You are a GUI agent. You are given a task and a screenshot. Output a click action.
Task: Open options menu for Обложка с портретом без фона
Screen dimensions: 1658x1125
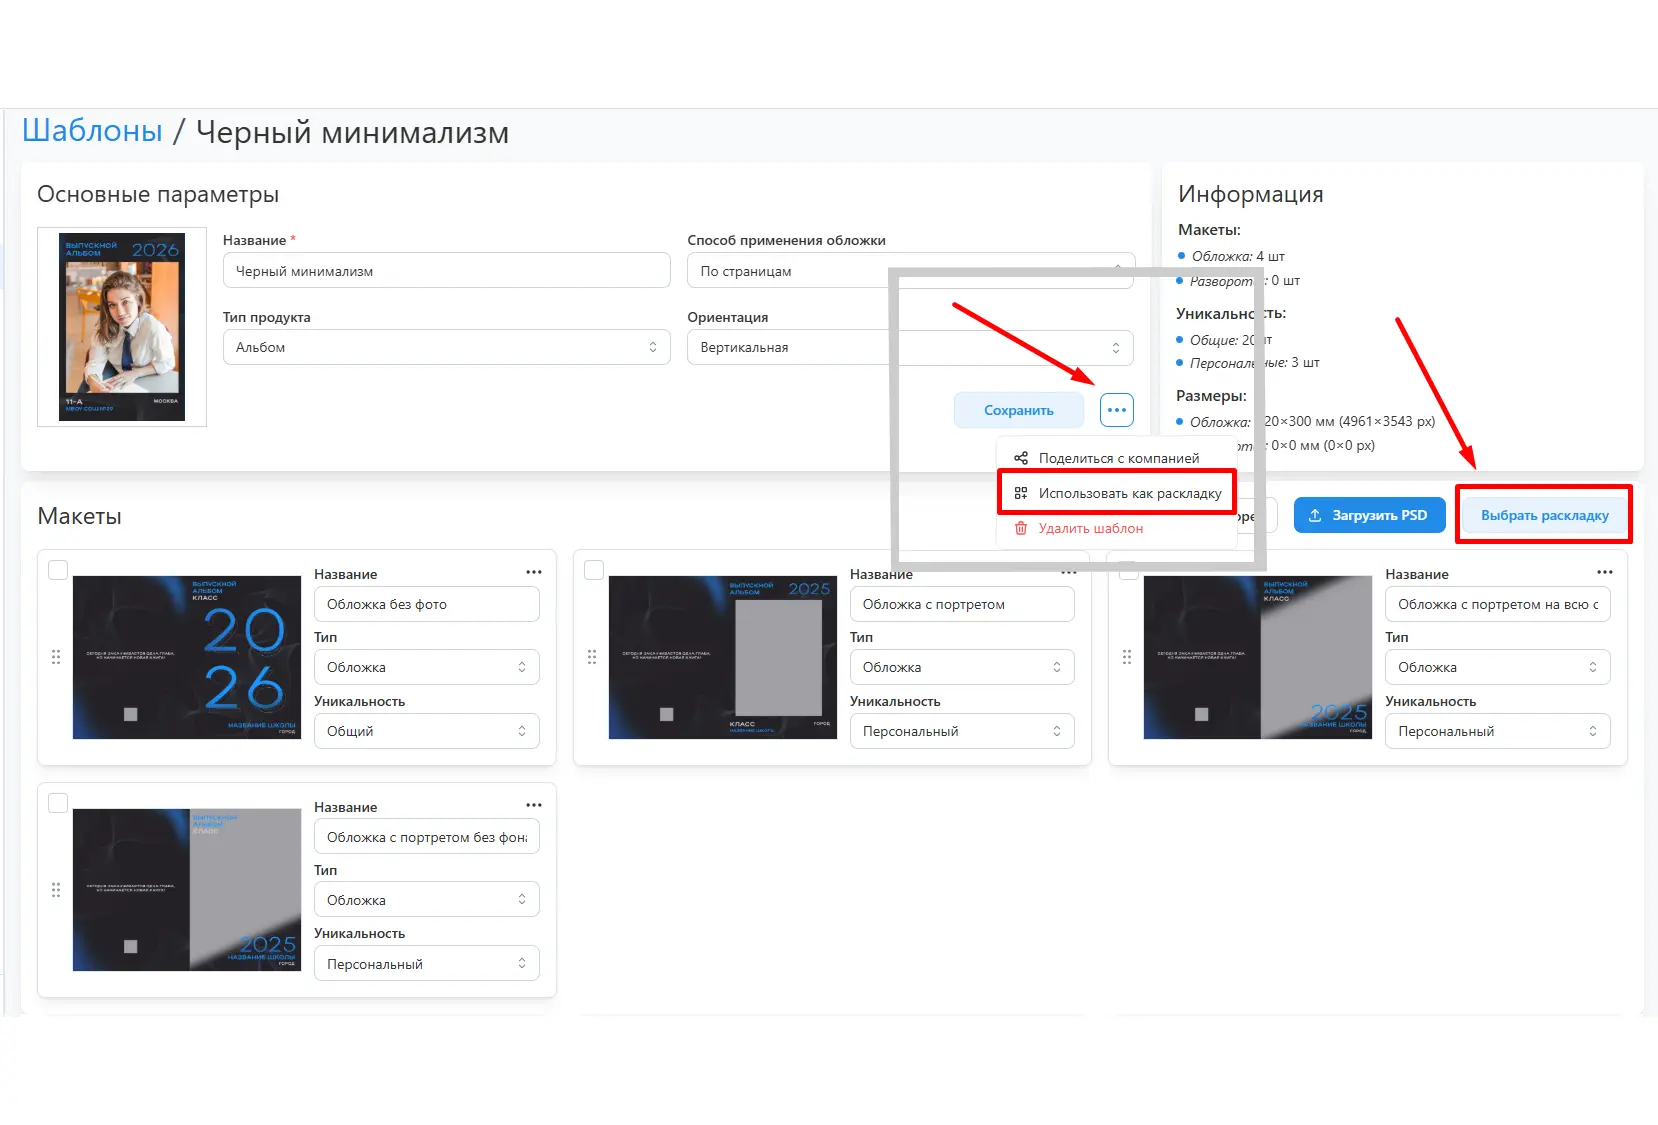534,805
